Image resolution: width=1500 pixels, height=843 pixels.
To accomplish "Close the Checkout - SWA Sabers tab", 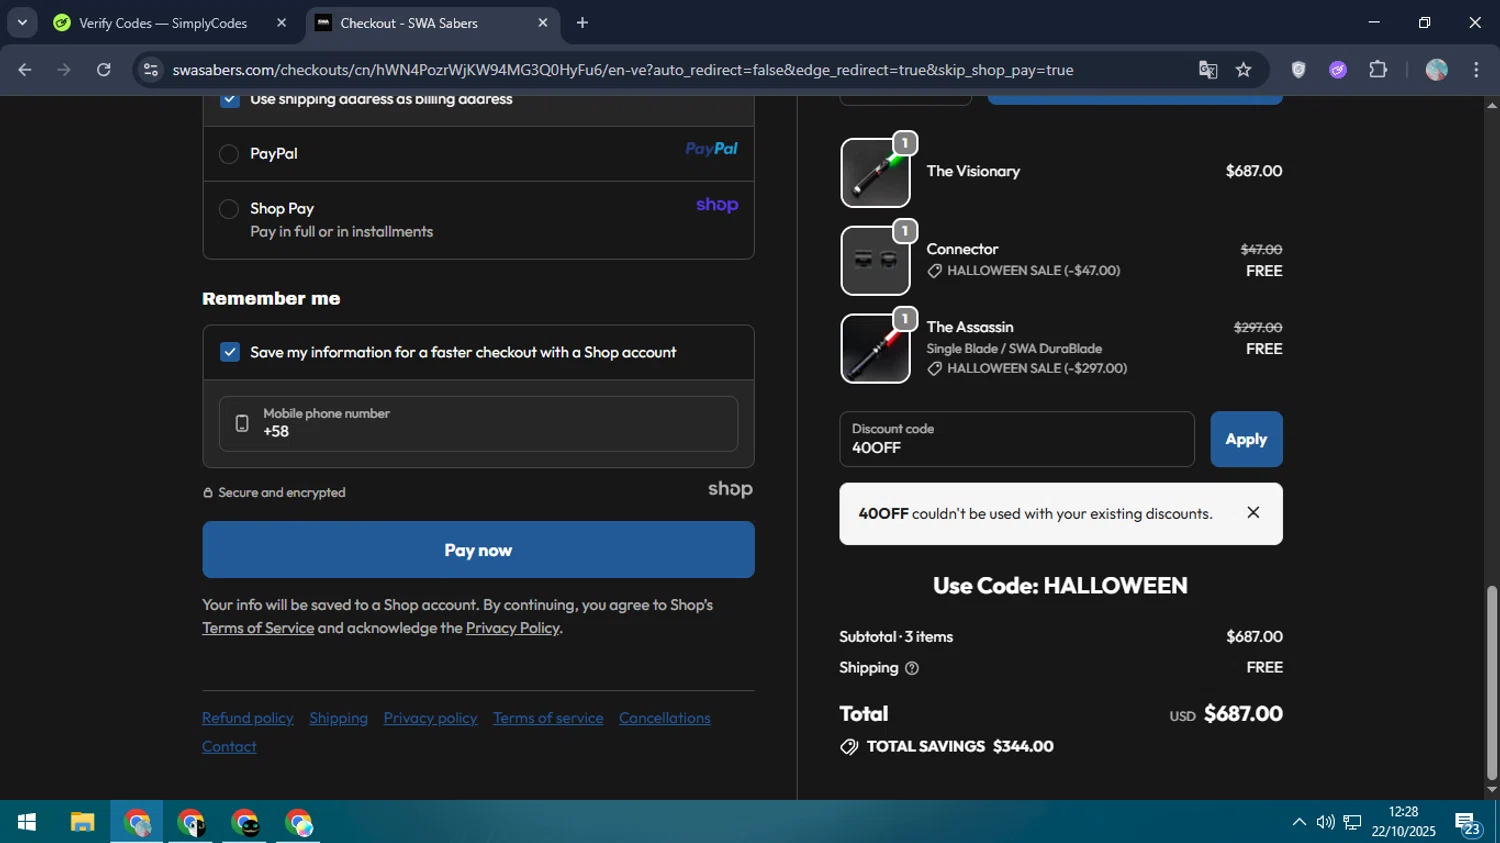I will (x=543, y=23).
